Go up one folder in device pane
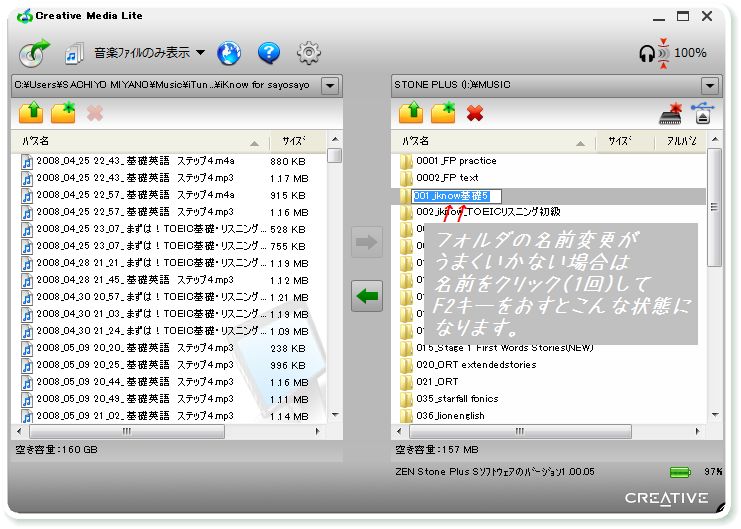741x529 pixels. tap(411, 113)
